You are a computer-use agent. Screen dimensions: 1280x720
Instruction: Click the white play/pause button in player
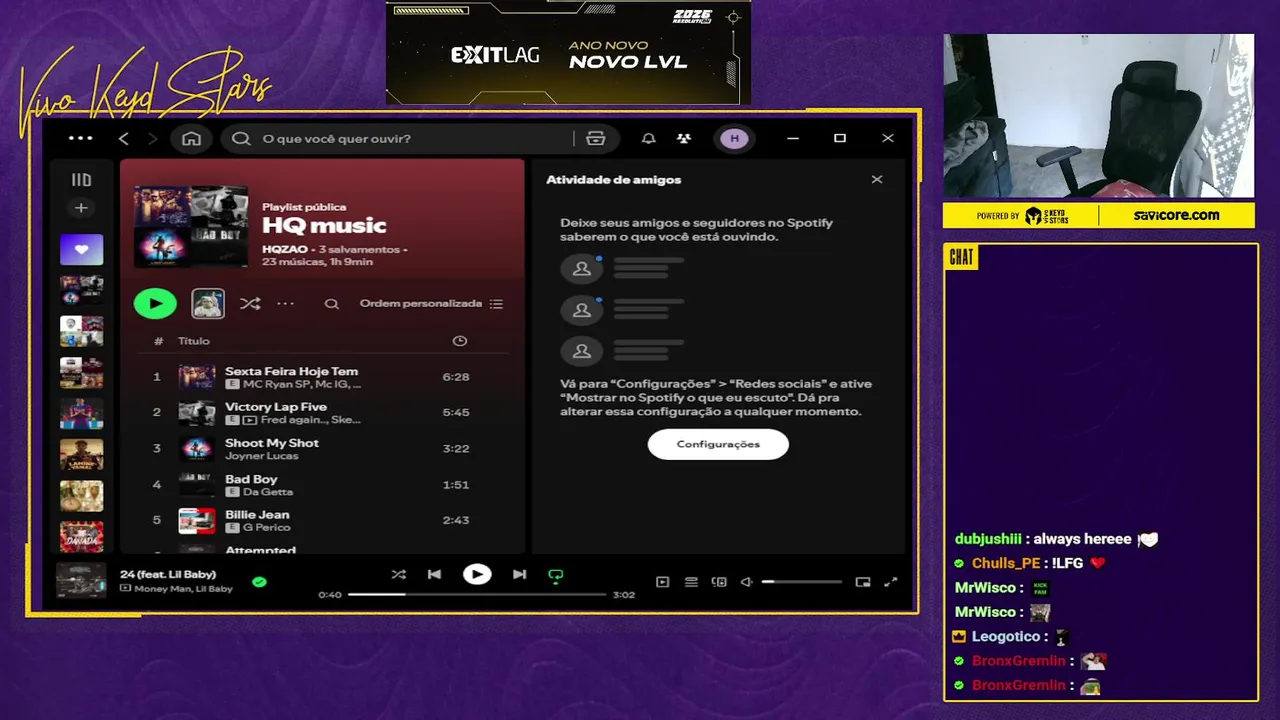click(477, 574)
